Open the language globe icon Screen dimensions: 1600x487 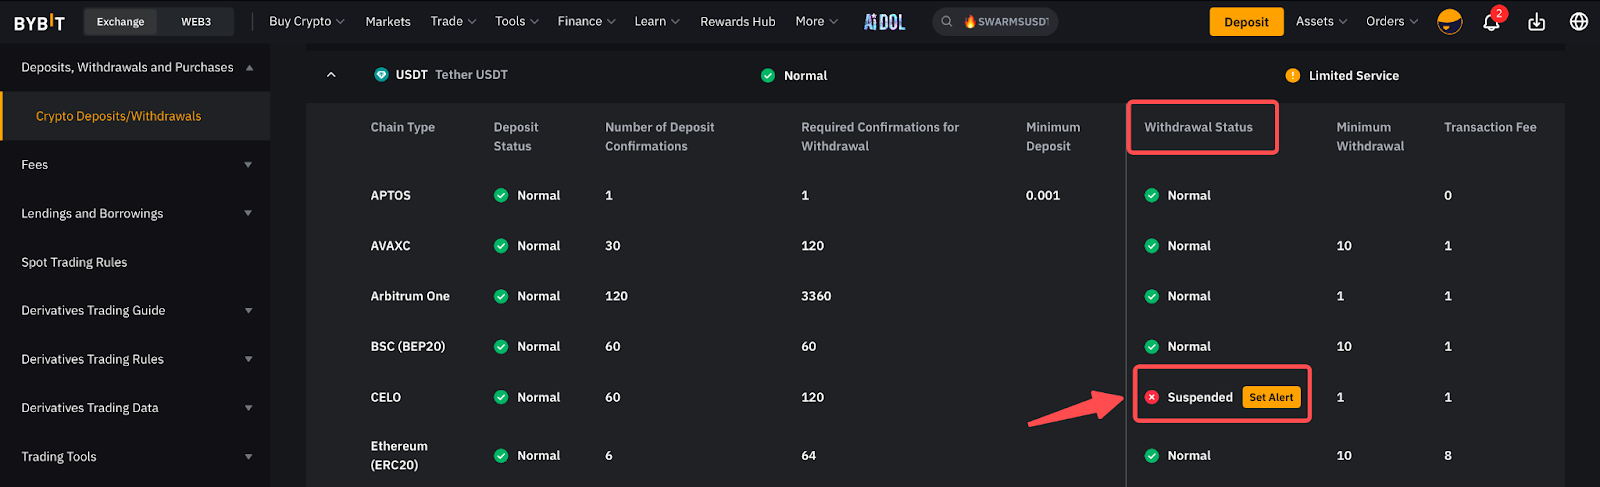[1579, 22]
